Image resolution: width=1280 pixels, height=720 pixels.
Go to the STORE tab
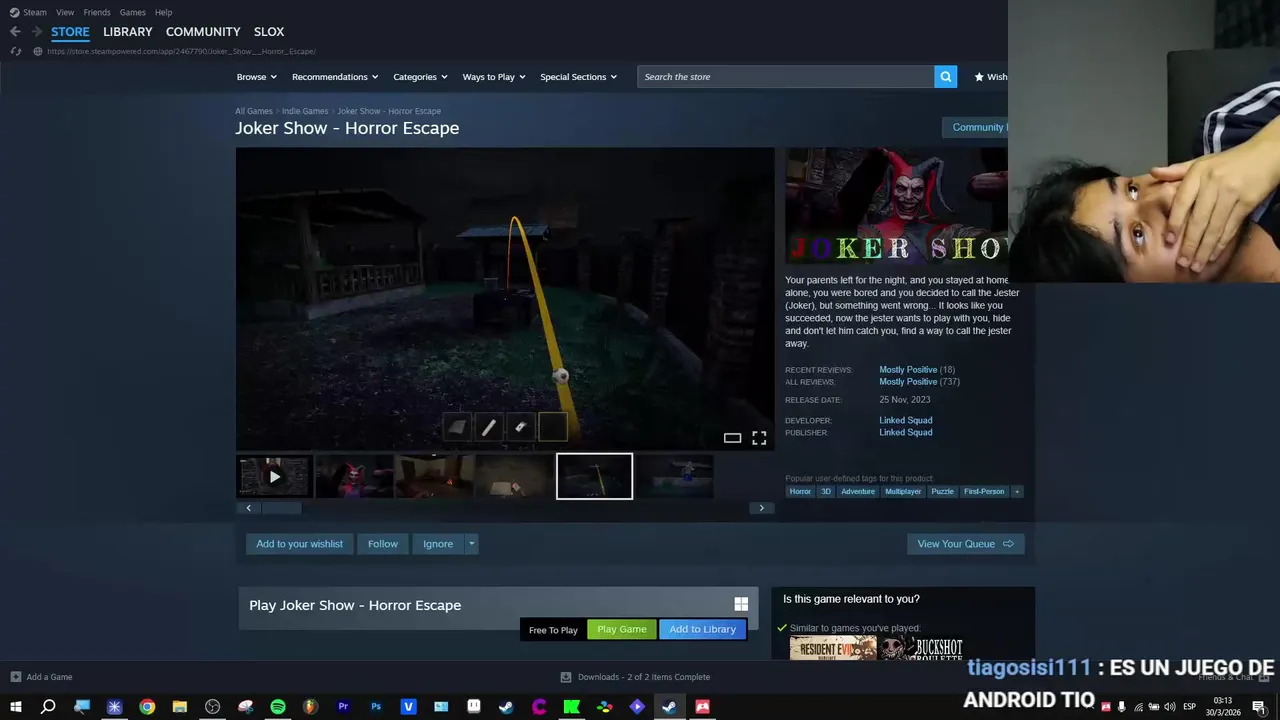[70, 32]
